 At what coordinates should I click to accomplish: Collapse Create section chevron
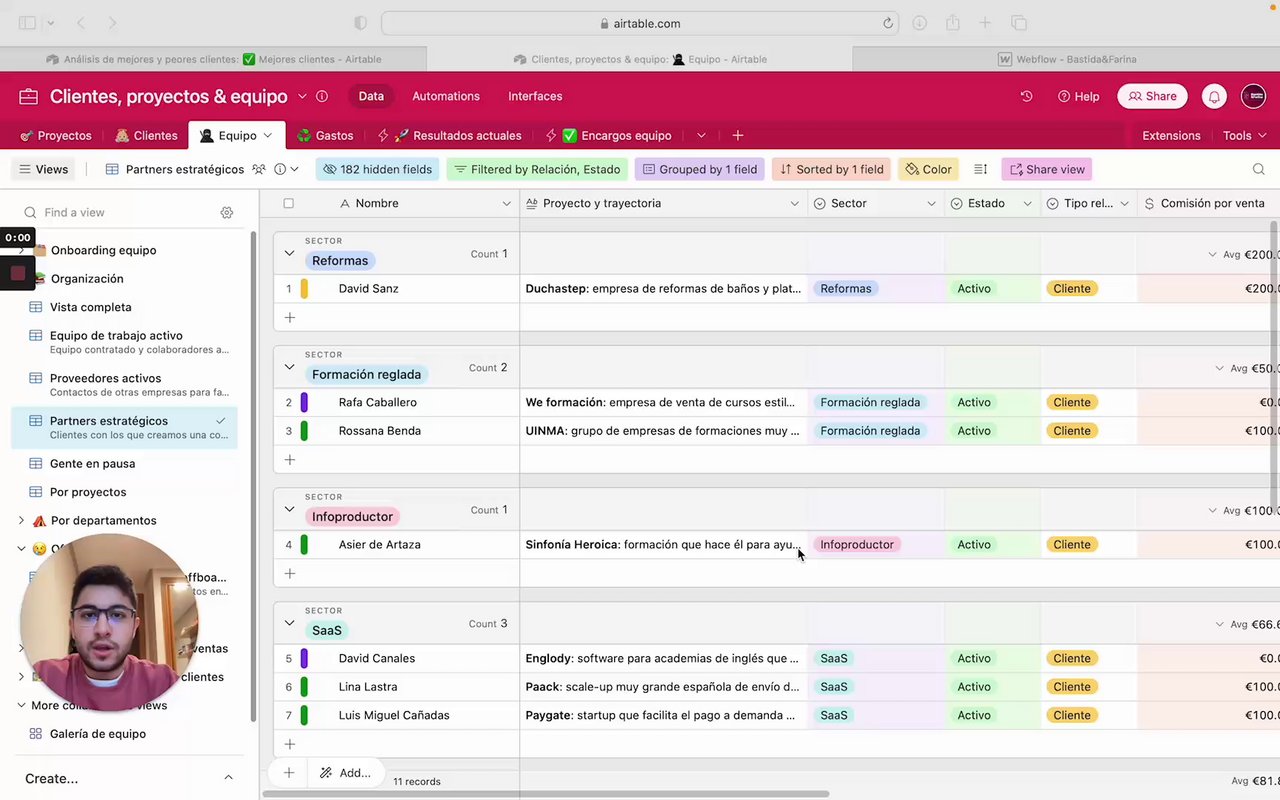click(228, 778)
